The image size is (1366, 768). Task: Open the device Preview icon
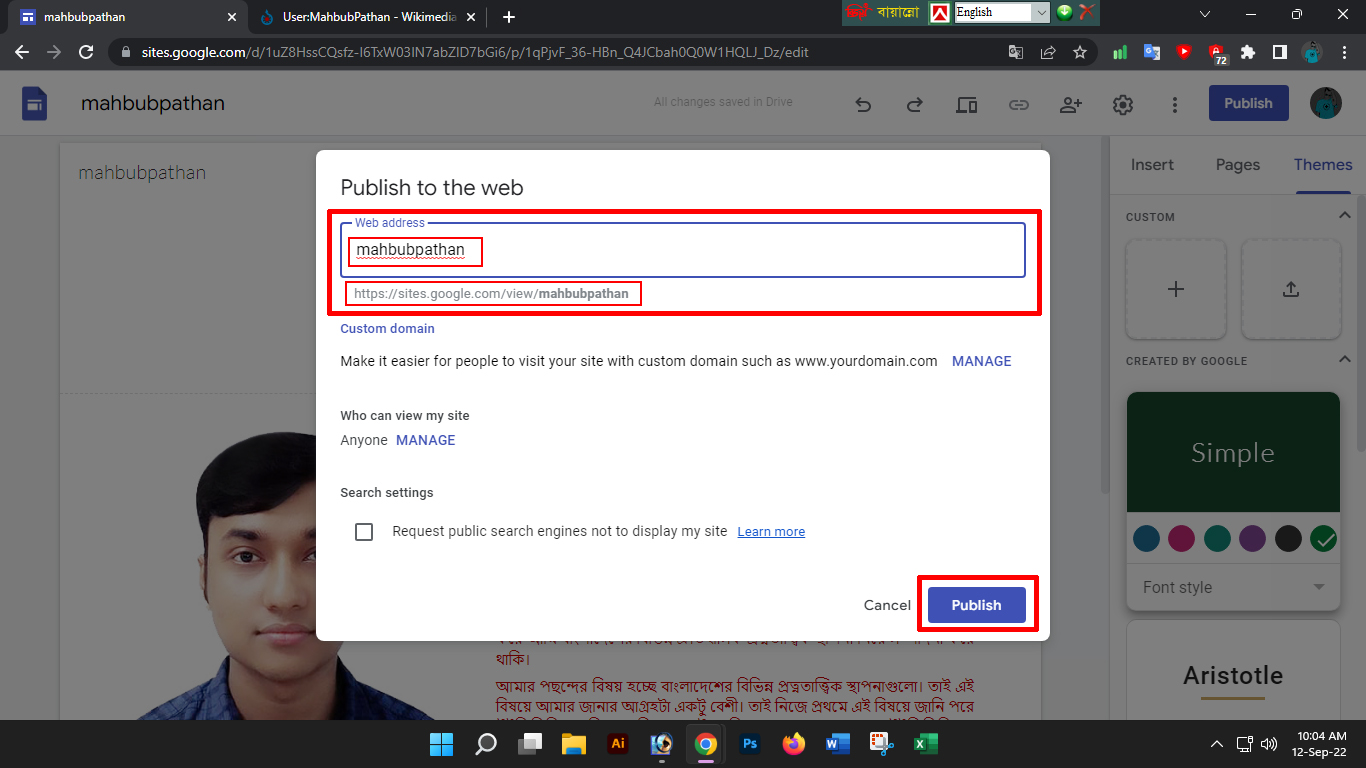(966, 104)
